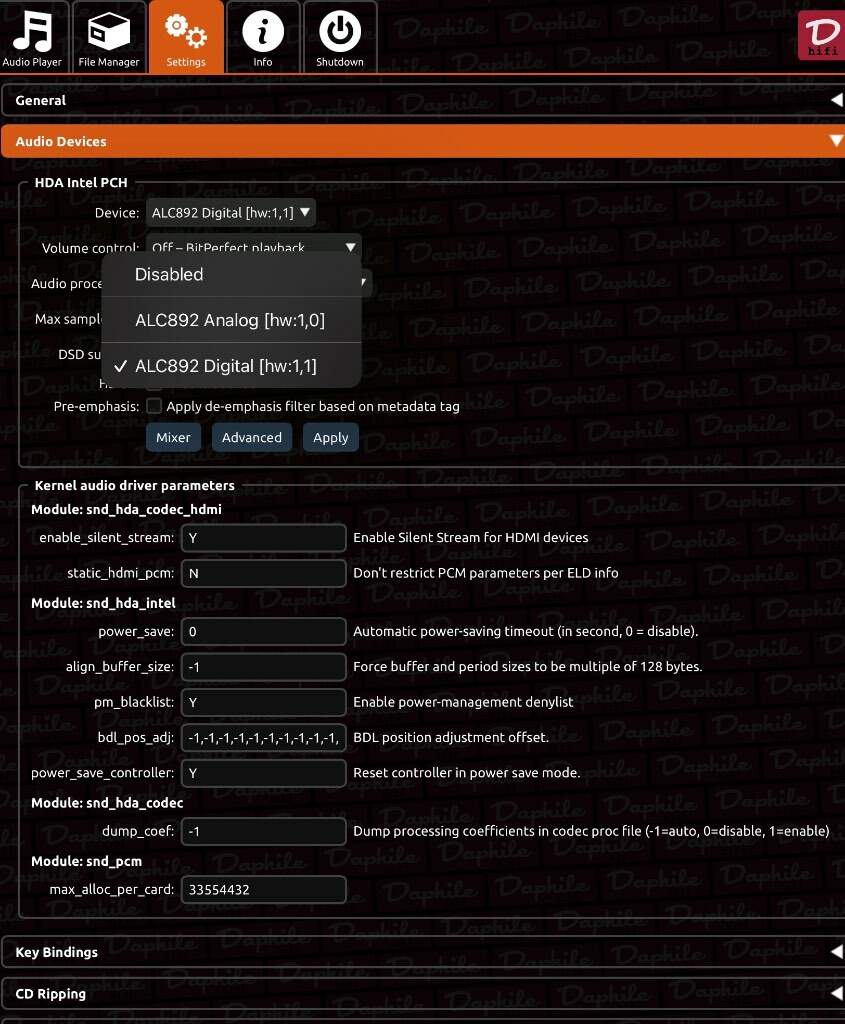845x1024 pixels.
Task: Edit the power_save_controller field
Action: [x=264, y=773]
